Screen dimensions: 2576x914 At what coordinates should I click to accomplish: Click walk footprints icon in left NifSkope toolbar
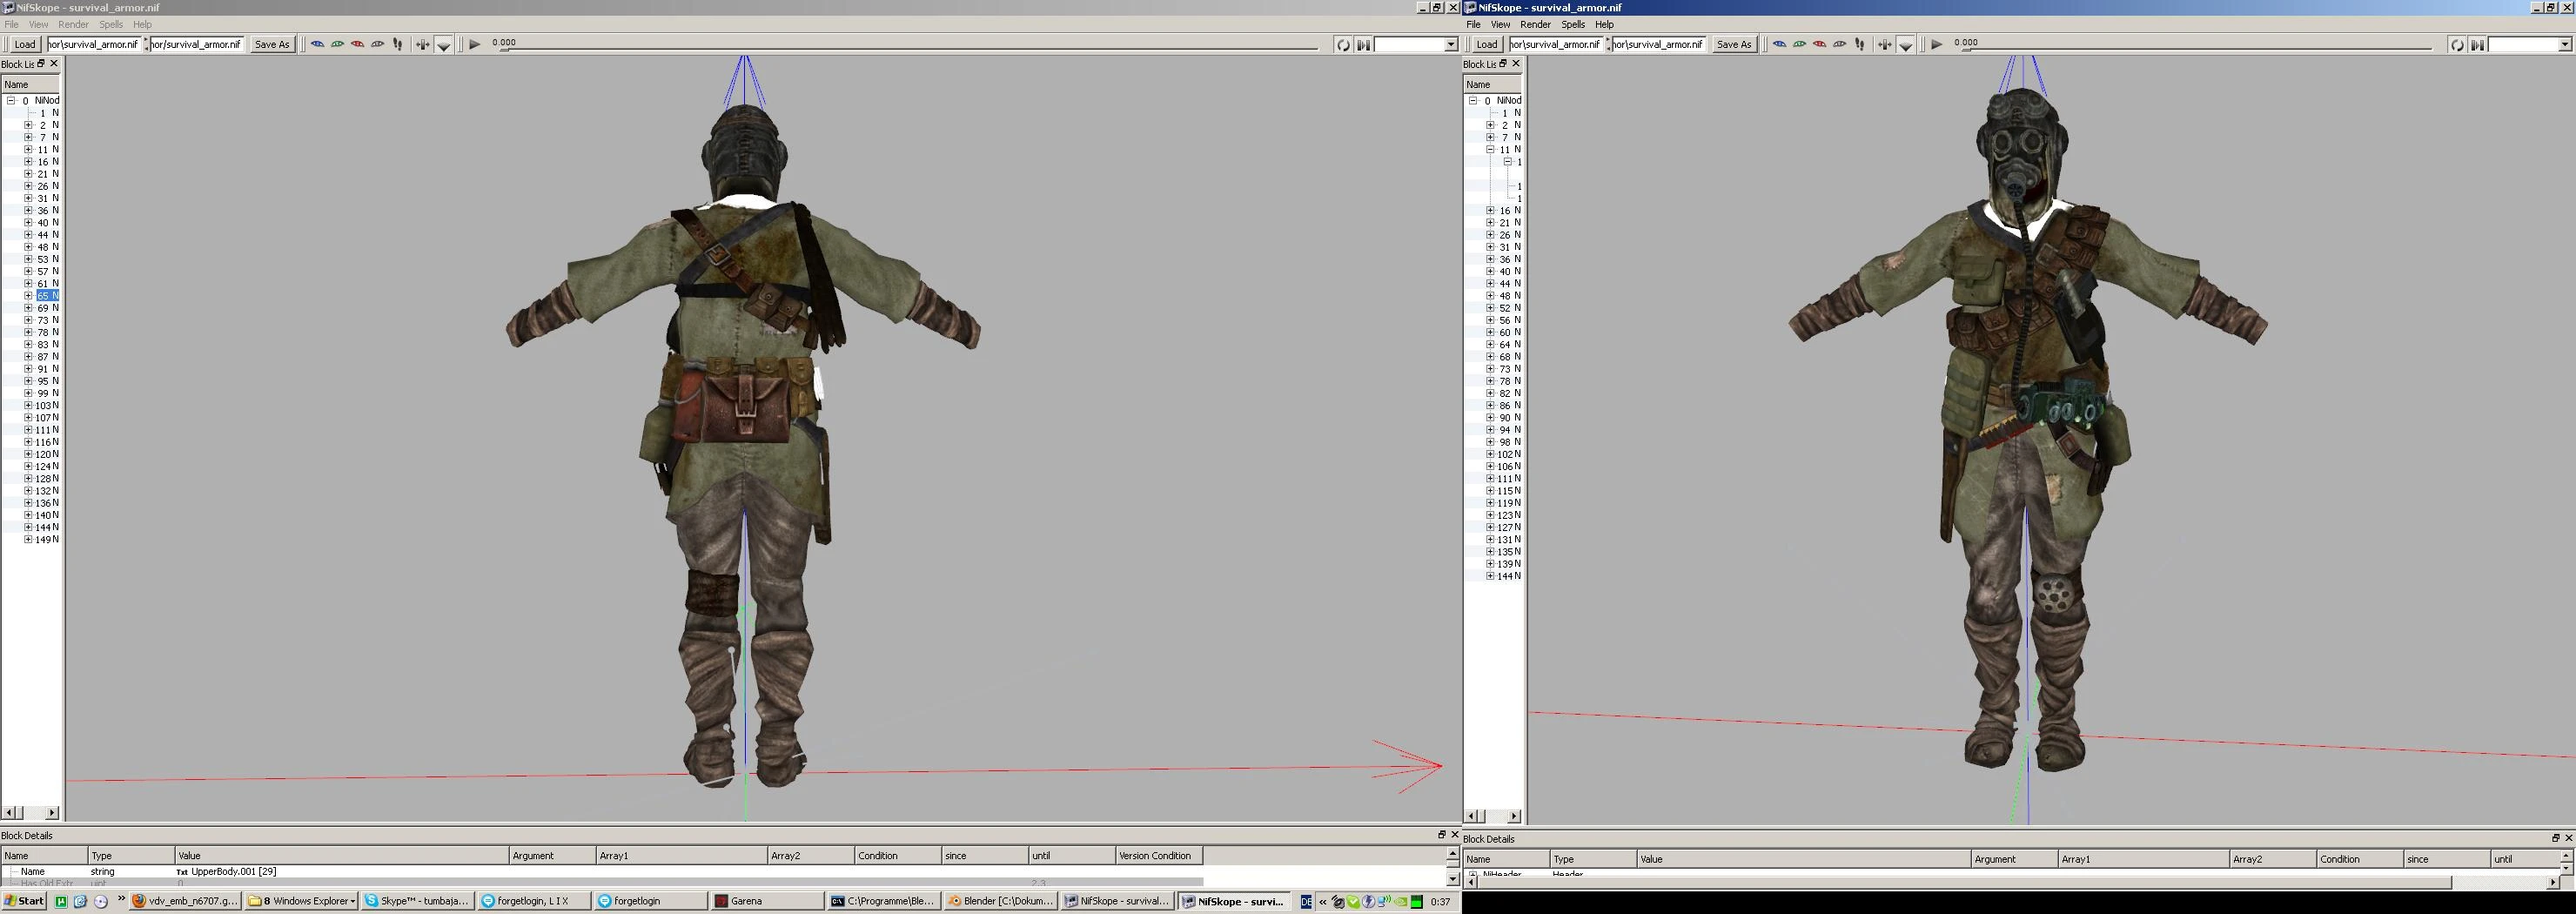coord(398,44)
